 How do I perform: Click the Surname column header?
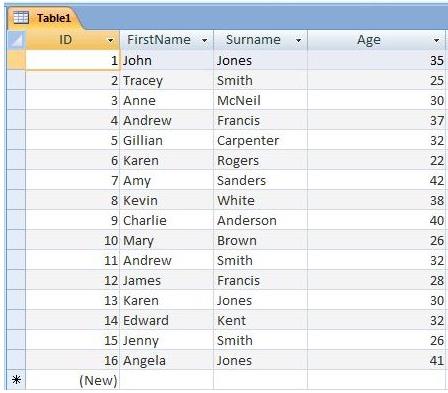click(x=260, y=40)
